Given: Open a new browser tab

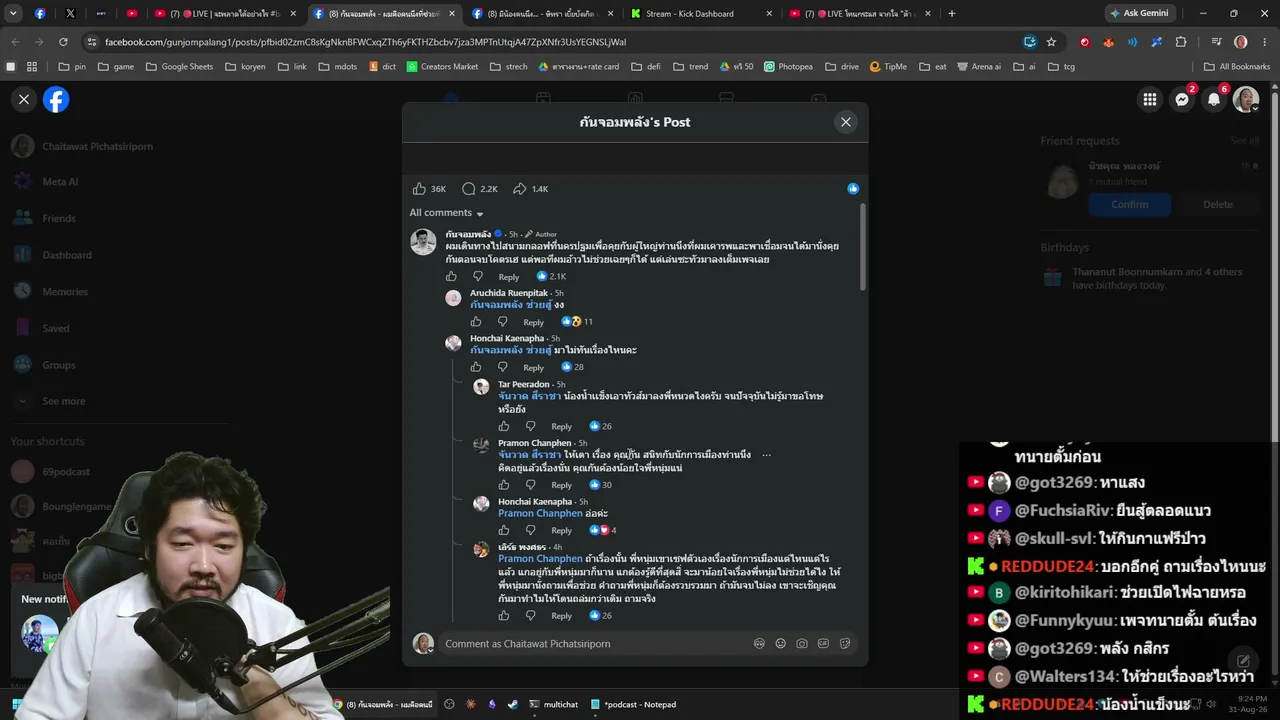Looking at the screenshot, I should click(x=951, y=14).
